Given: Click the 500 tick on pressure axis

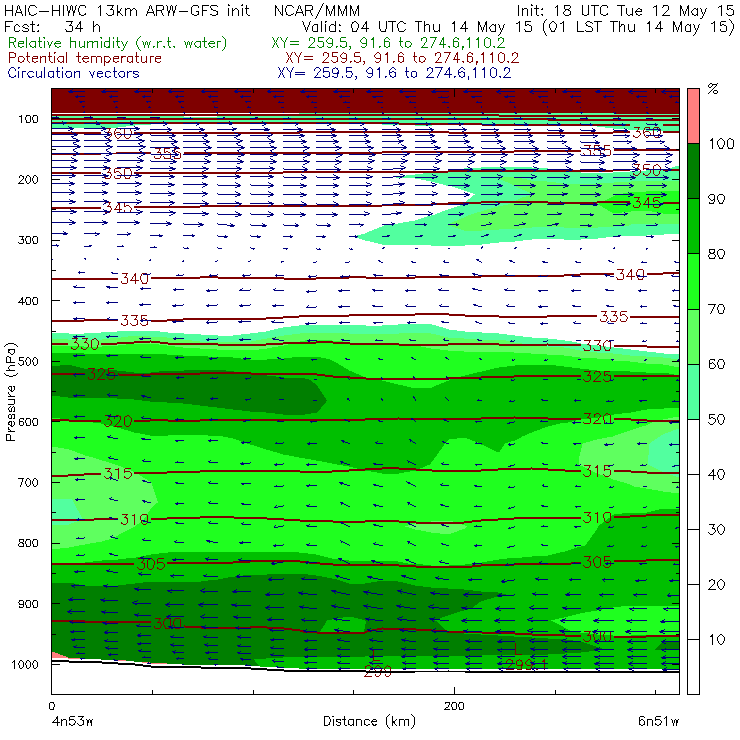Looking at the screenshot, I should coord(28,362).
